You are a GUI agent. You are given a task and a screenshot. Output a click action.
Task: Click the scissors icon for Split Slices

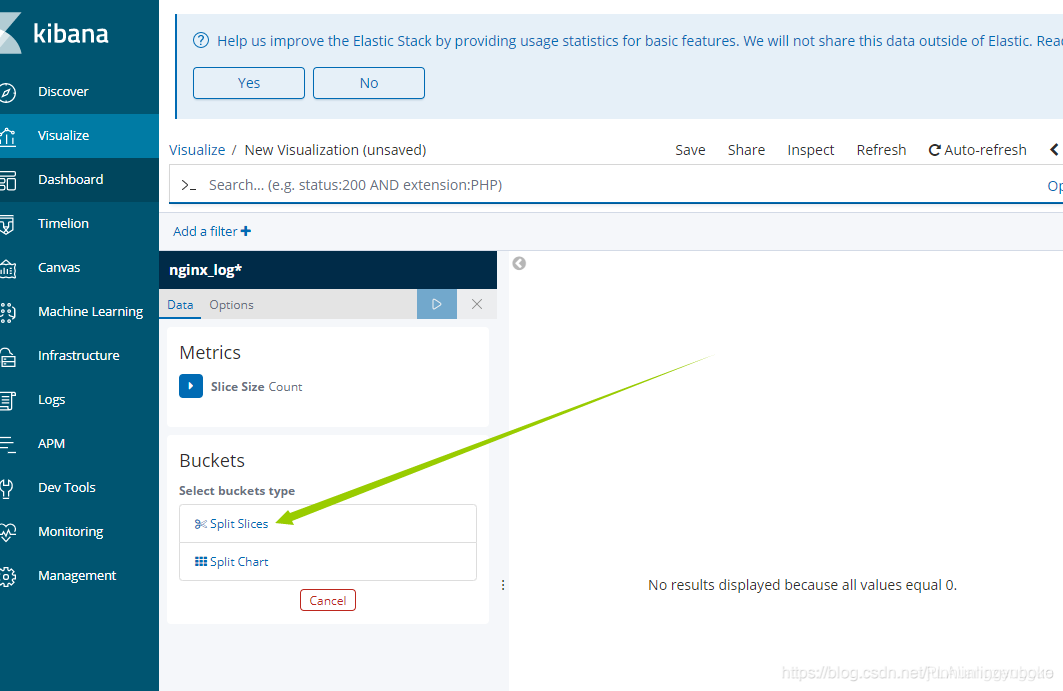[x=201, y=524]
